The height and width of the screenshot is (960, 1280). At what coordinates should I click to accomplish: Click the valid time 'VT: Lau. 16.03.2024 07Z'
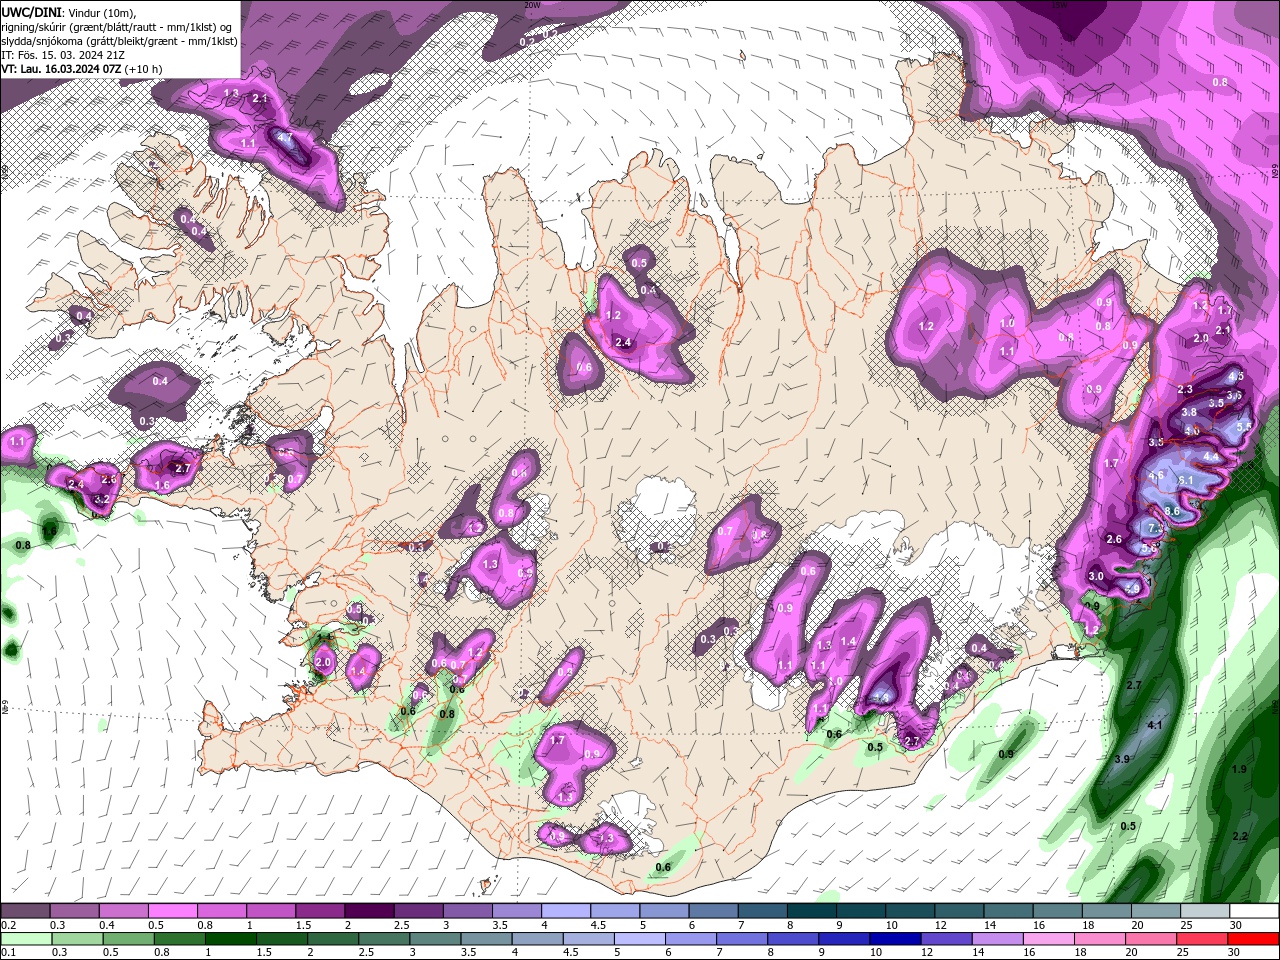(x=59, y=69)
